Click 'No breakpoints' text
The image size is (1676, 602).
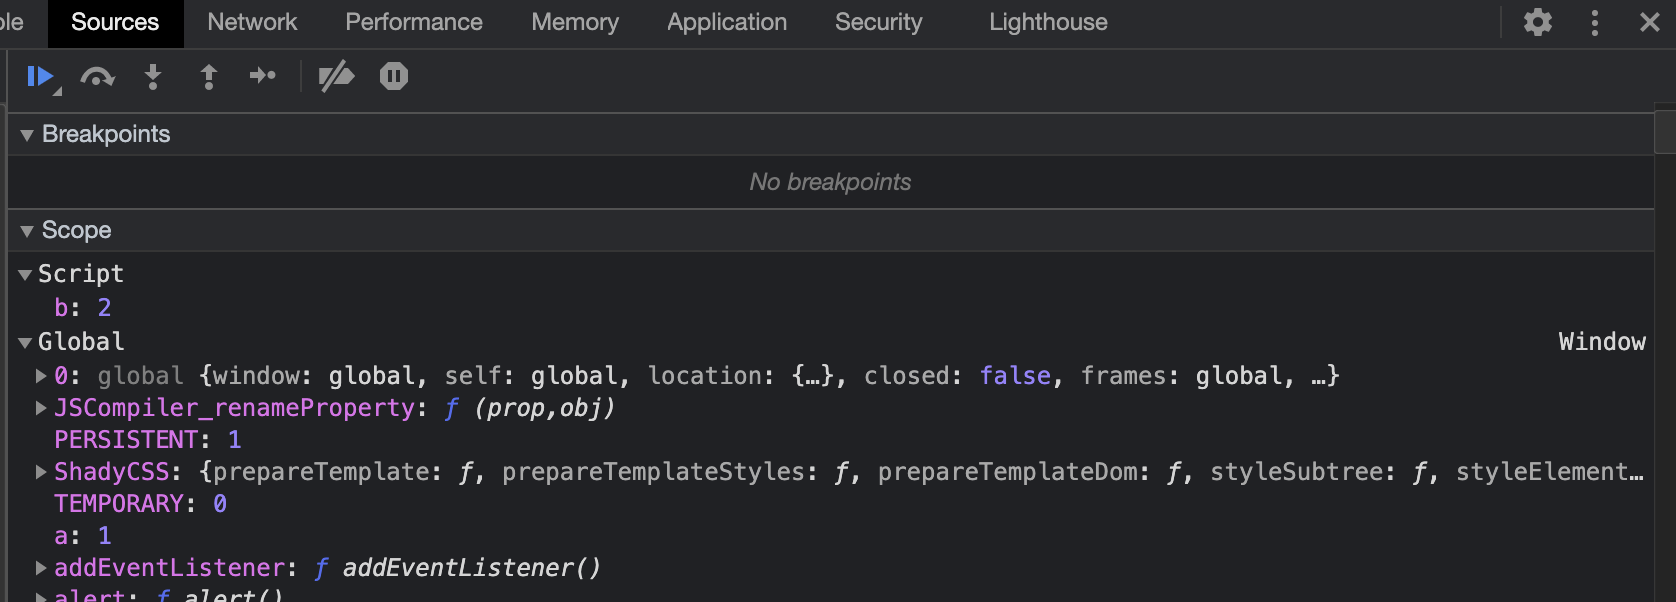830,182
